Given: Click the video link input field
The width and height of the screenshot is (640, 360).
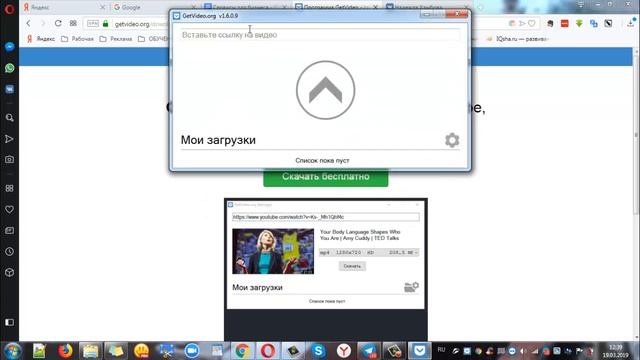Looking at the screenshot, I should point(320,35).
